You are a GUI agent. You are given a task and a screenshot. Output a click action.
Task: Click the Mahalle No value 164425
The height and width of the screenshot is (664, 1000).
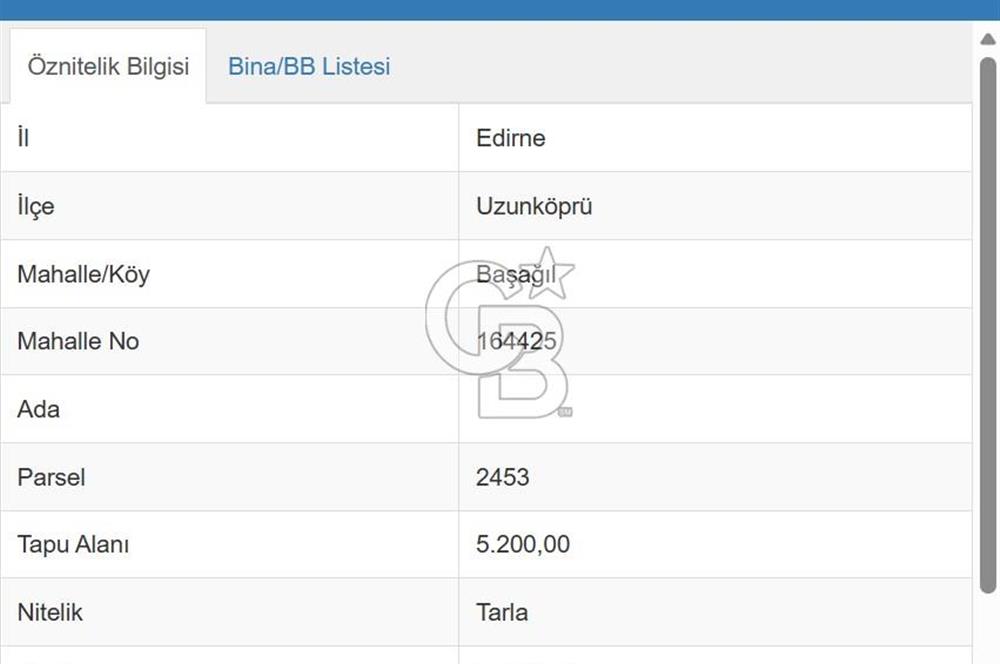(518, 341)
